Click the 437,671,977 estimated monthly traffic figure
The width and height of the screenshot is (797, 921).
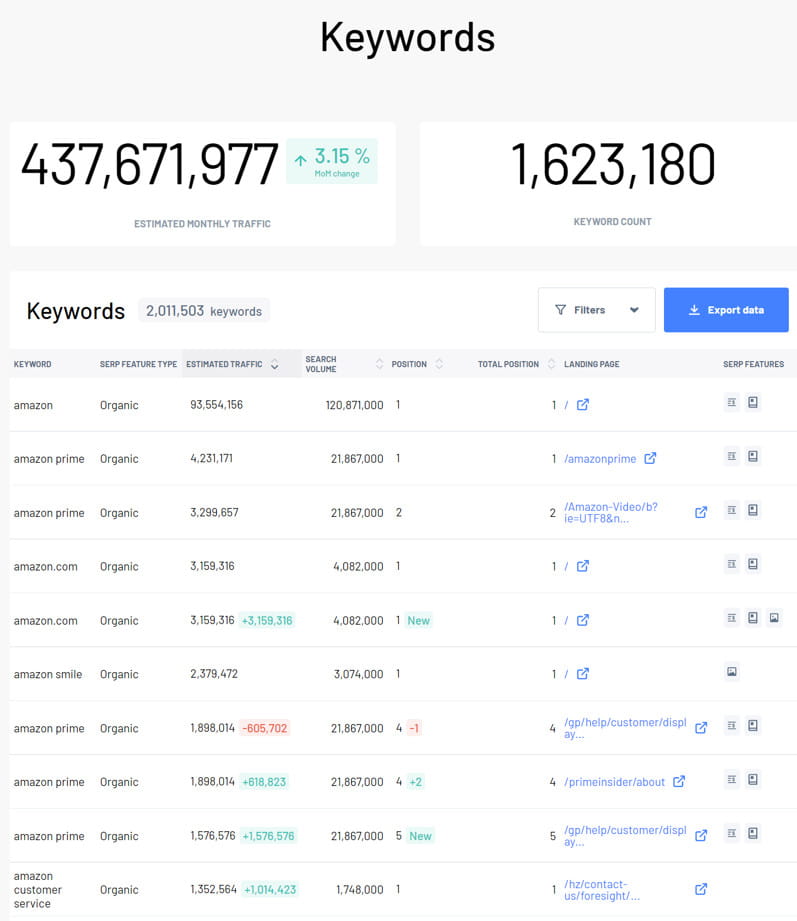150,164
